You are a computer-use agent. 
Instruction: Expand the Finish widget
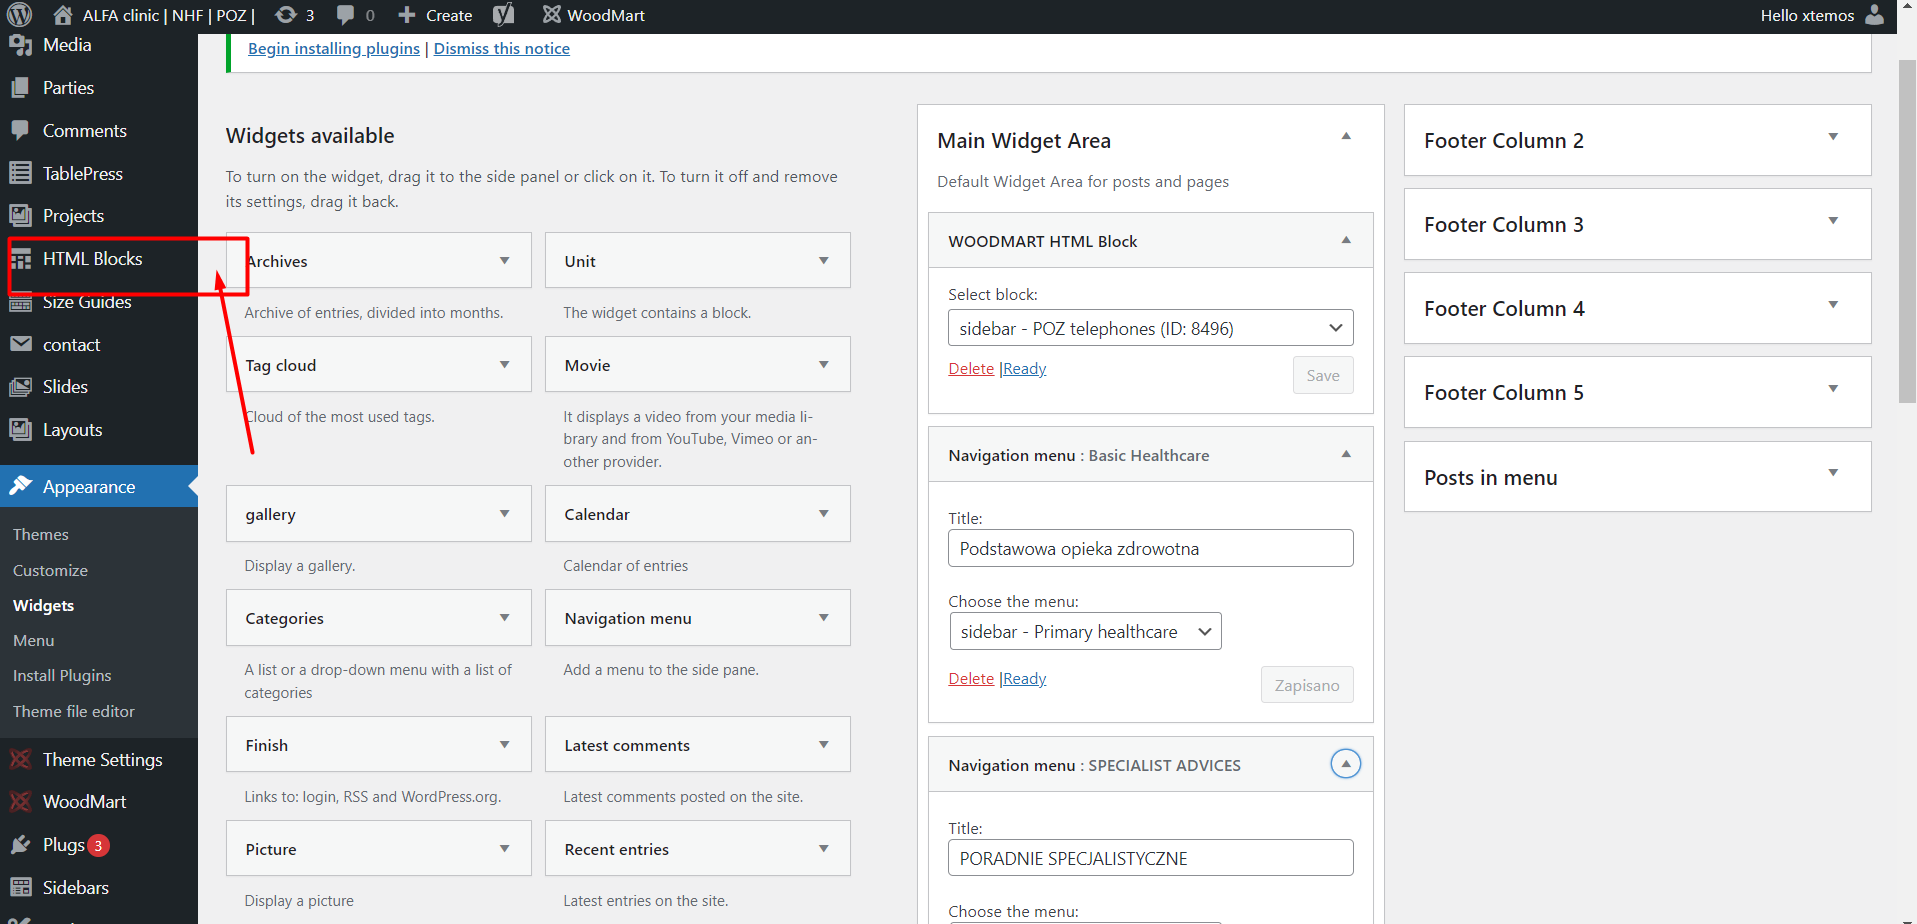pyautogui.click(x=505, y=745)
